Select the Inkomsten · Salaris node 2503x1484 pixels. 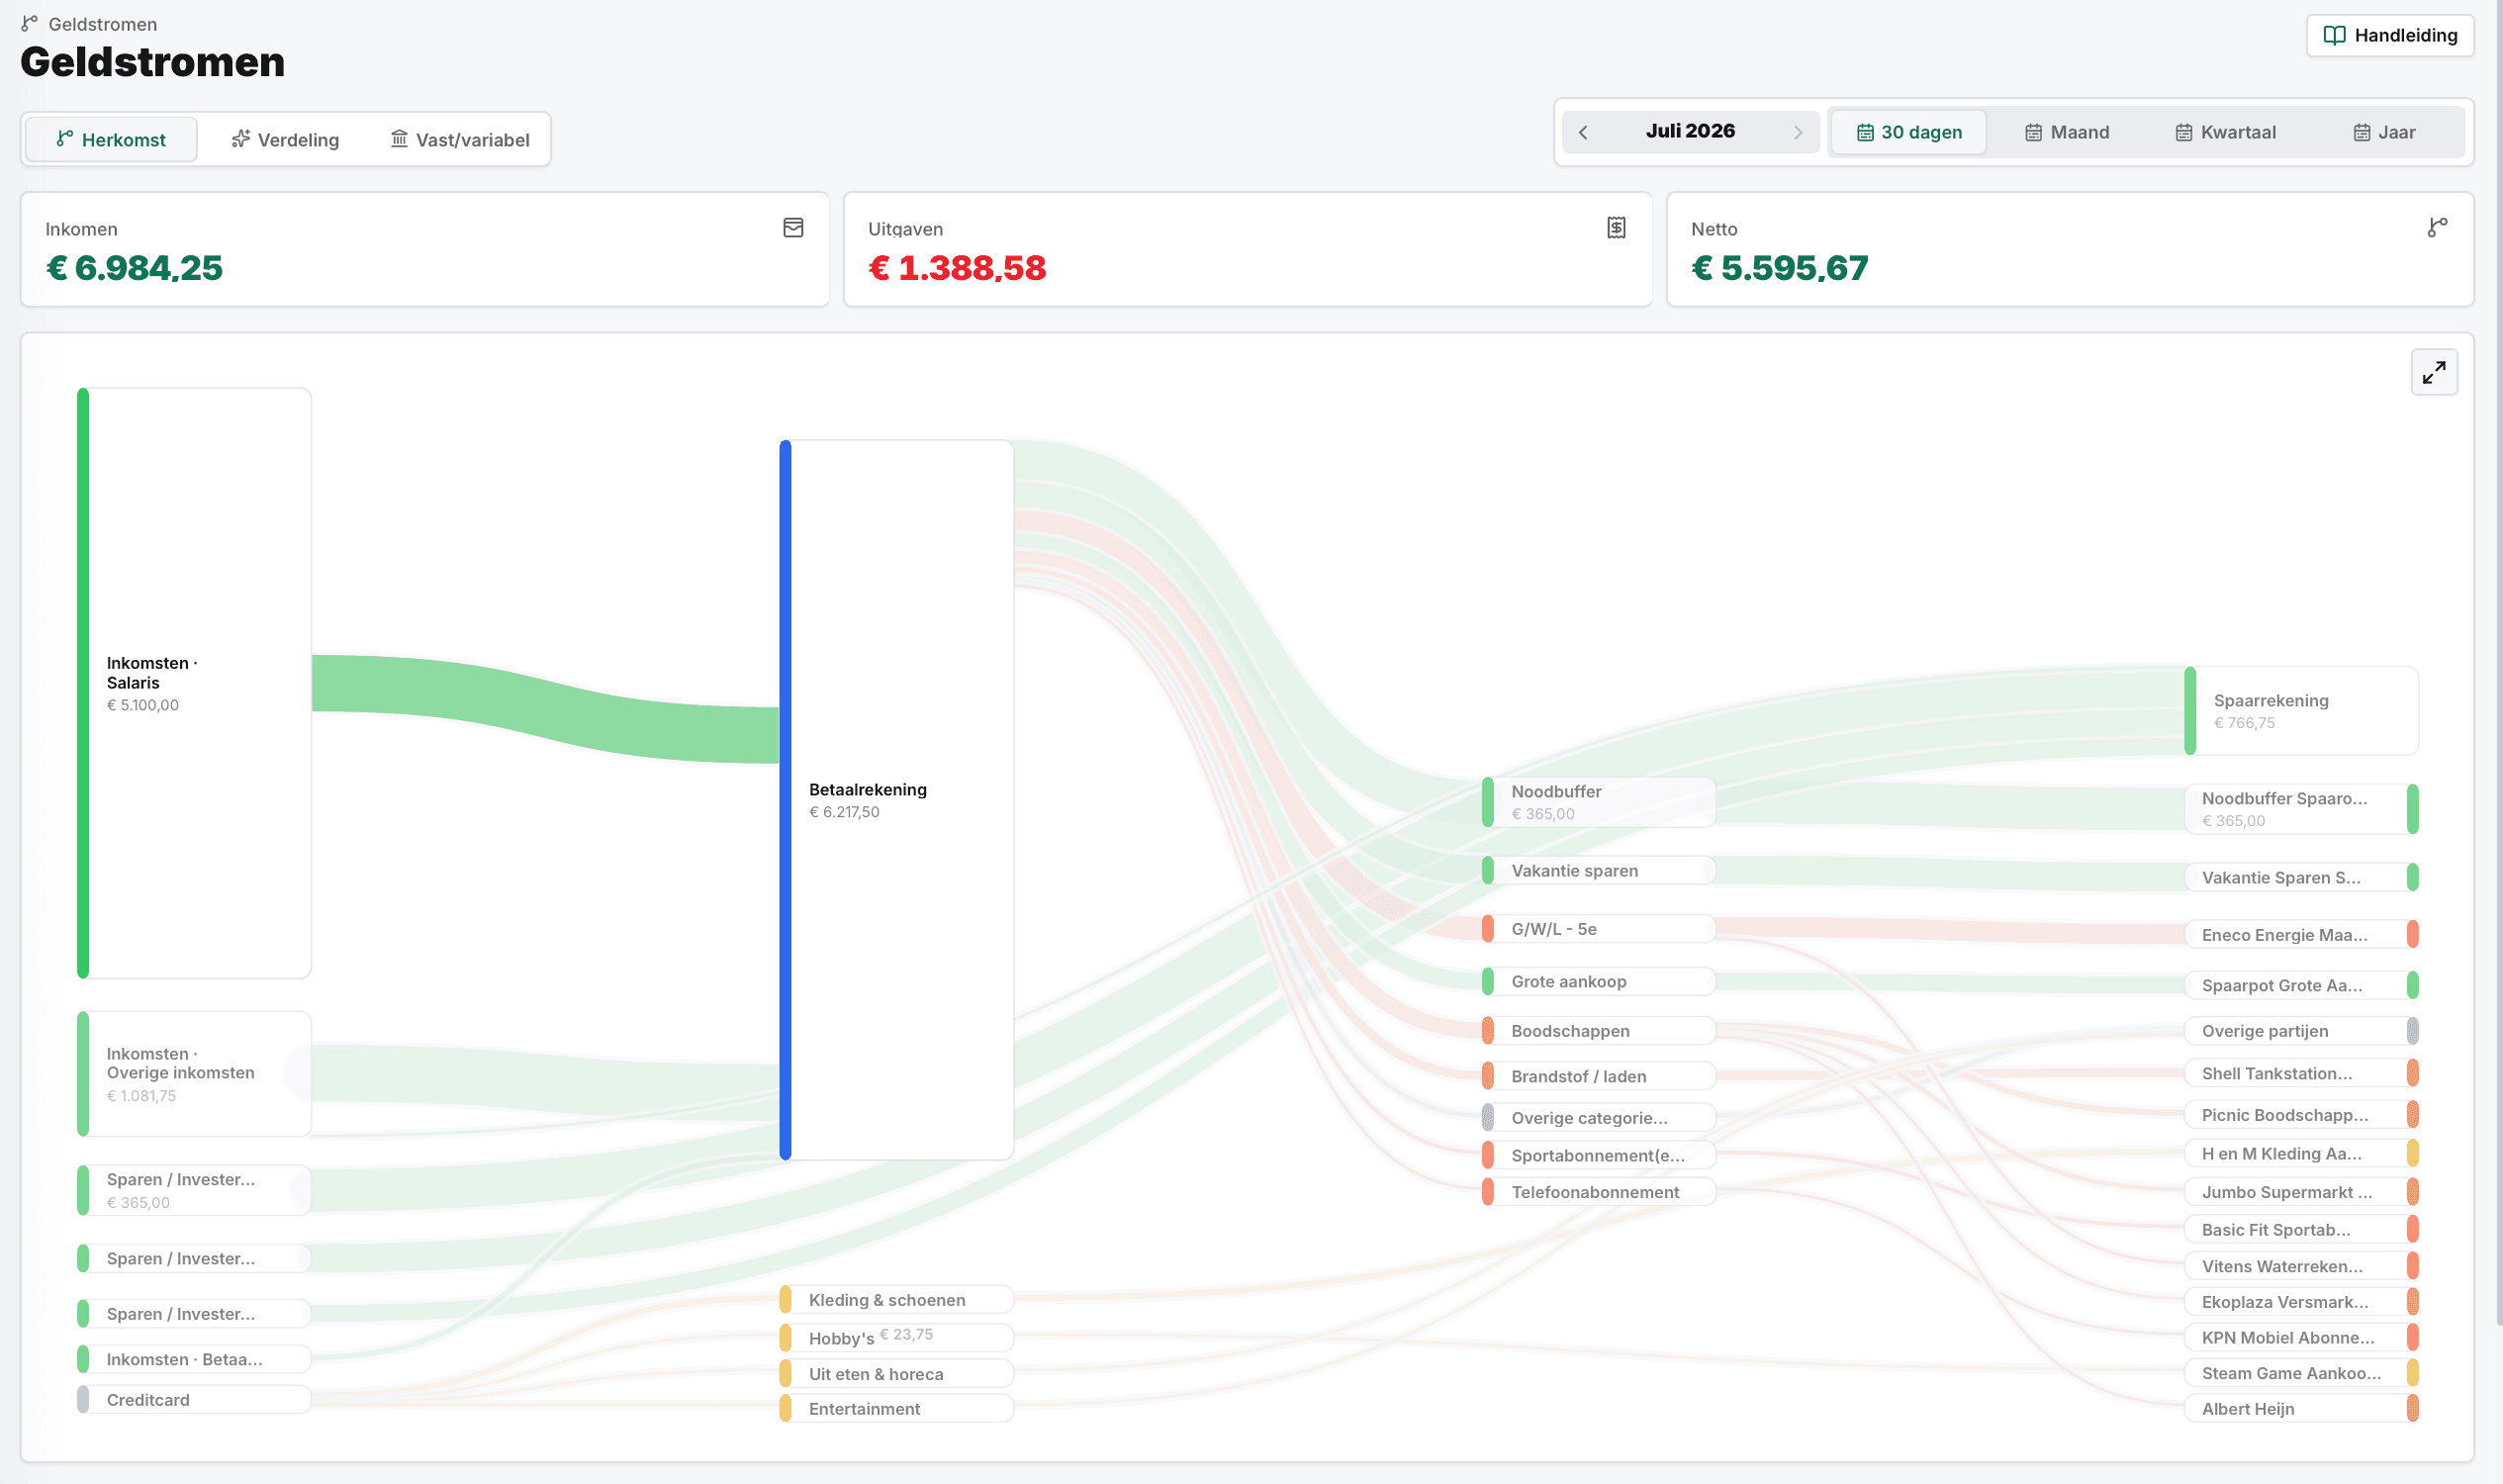coord(194,683)
